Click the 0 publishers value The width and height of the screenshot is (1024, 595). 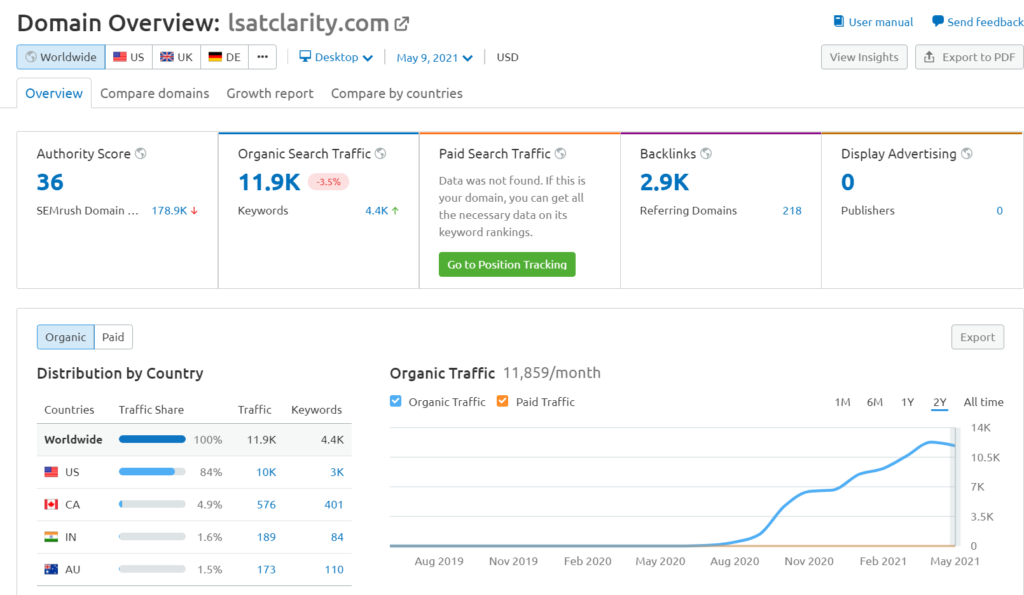(x=999, y=210)
